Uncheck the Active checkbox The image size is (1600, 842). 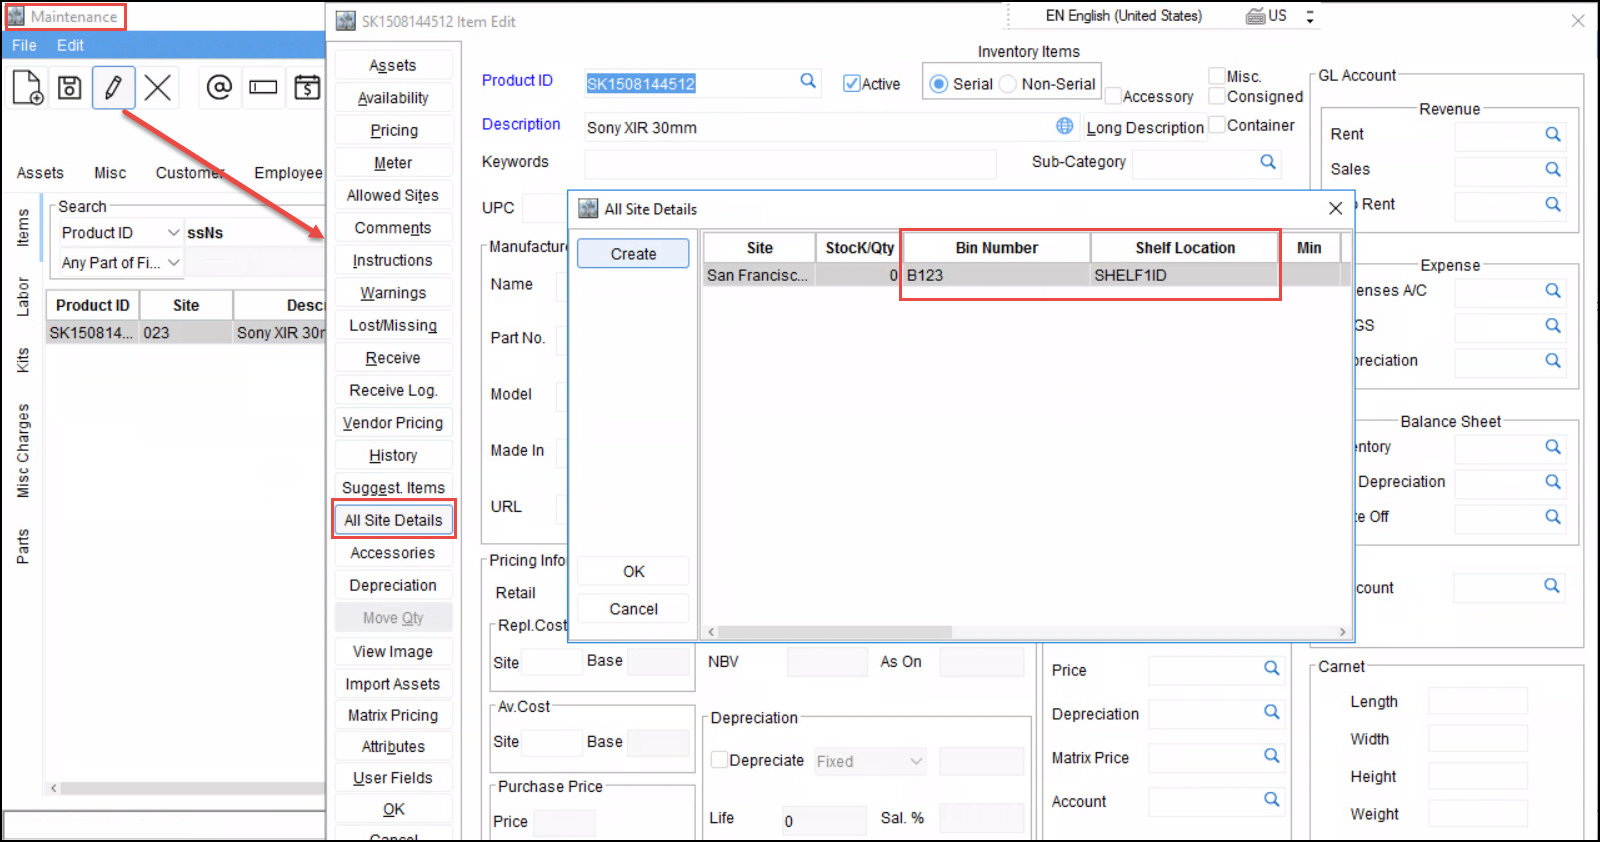pyautogui.click(x=851, y=84)
